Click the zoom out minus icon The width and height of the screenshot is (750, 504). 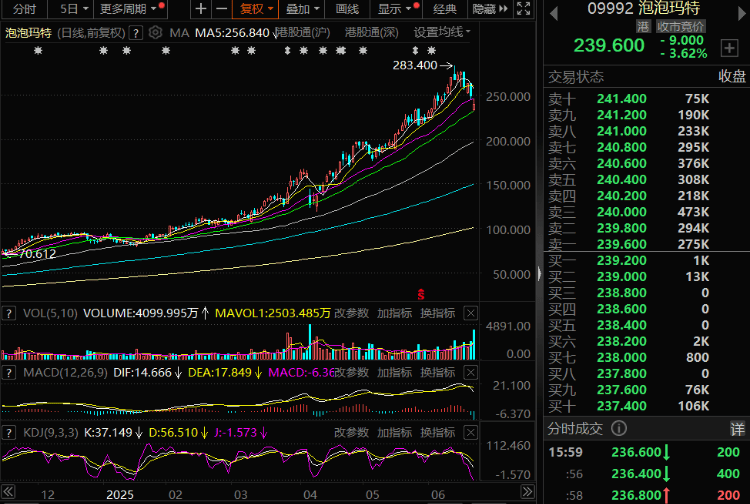[221, 9]
